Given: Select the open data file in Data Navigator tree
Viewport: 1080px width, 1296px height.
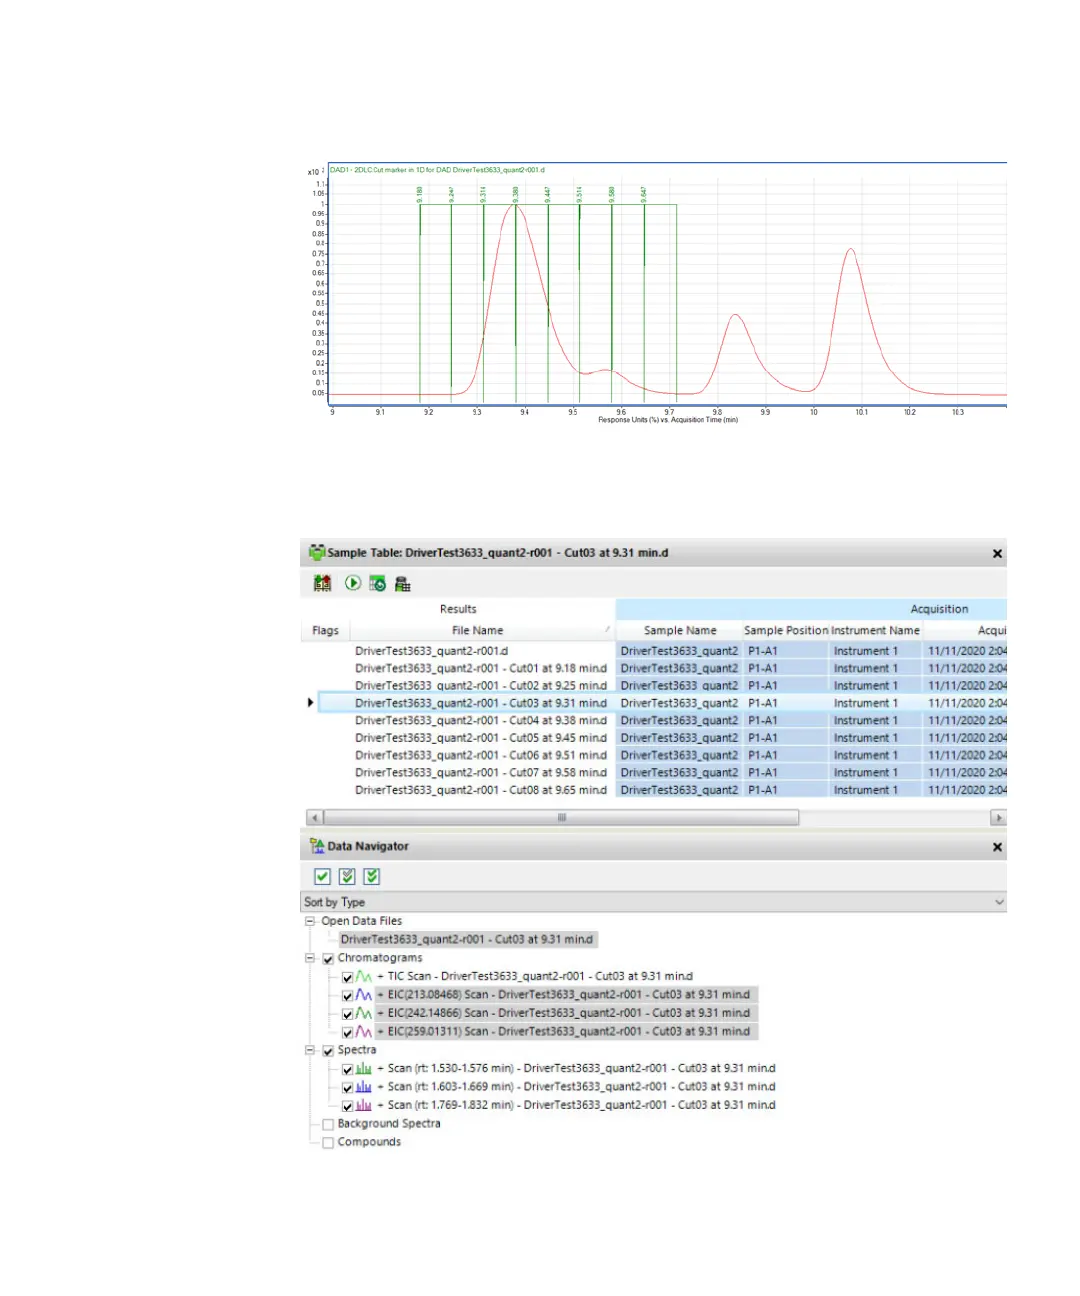Looking at the screenshot, I should pyautogui.click(x=467, y=939).
